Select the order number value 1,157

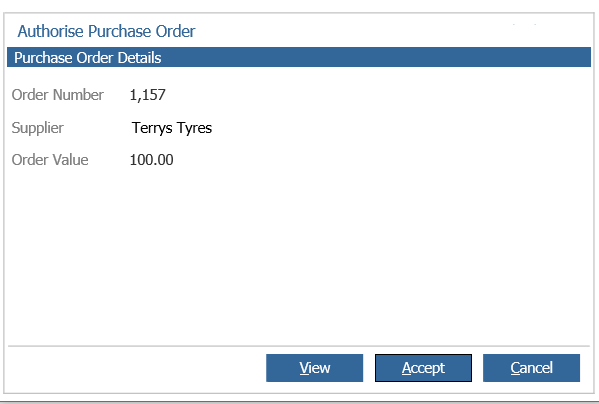147,95
